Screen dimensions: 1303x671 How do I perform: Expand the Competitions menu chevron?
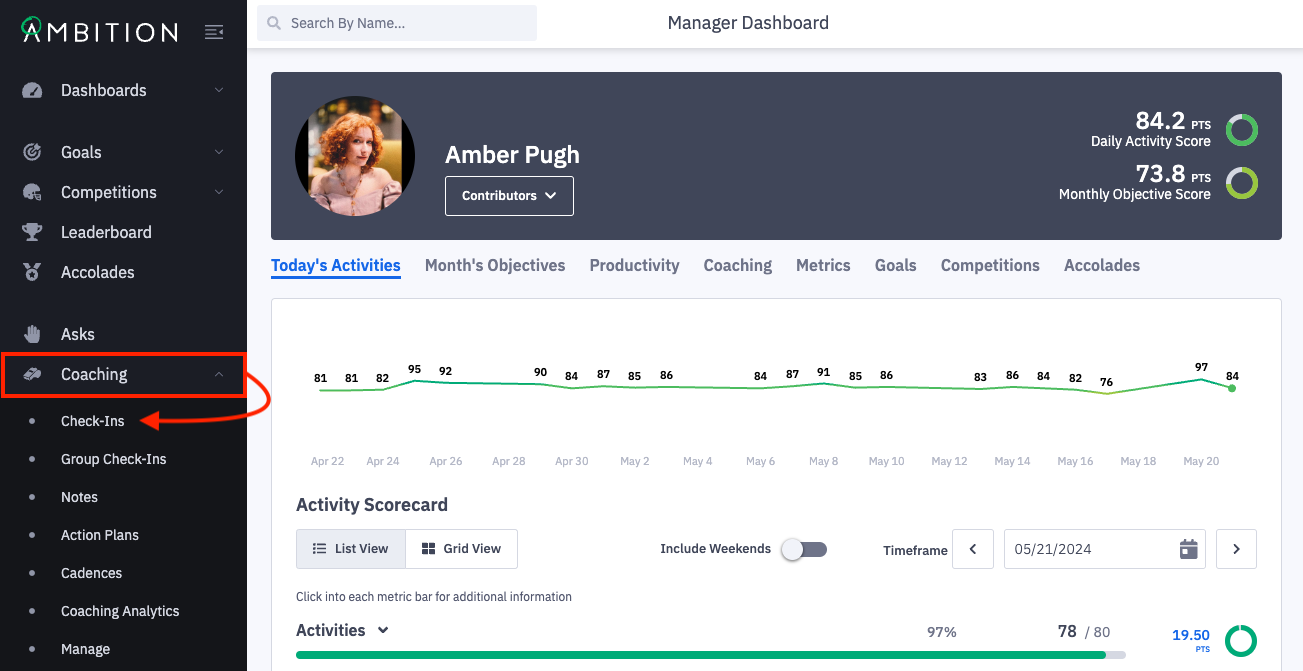pos(219,192)
